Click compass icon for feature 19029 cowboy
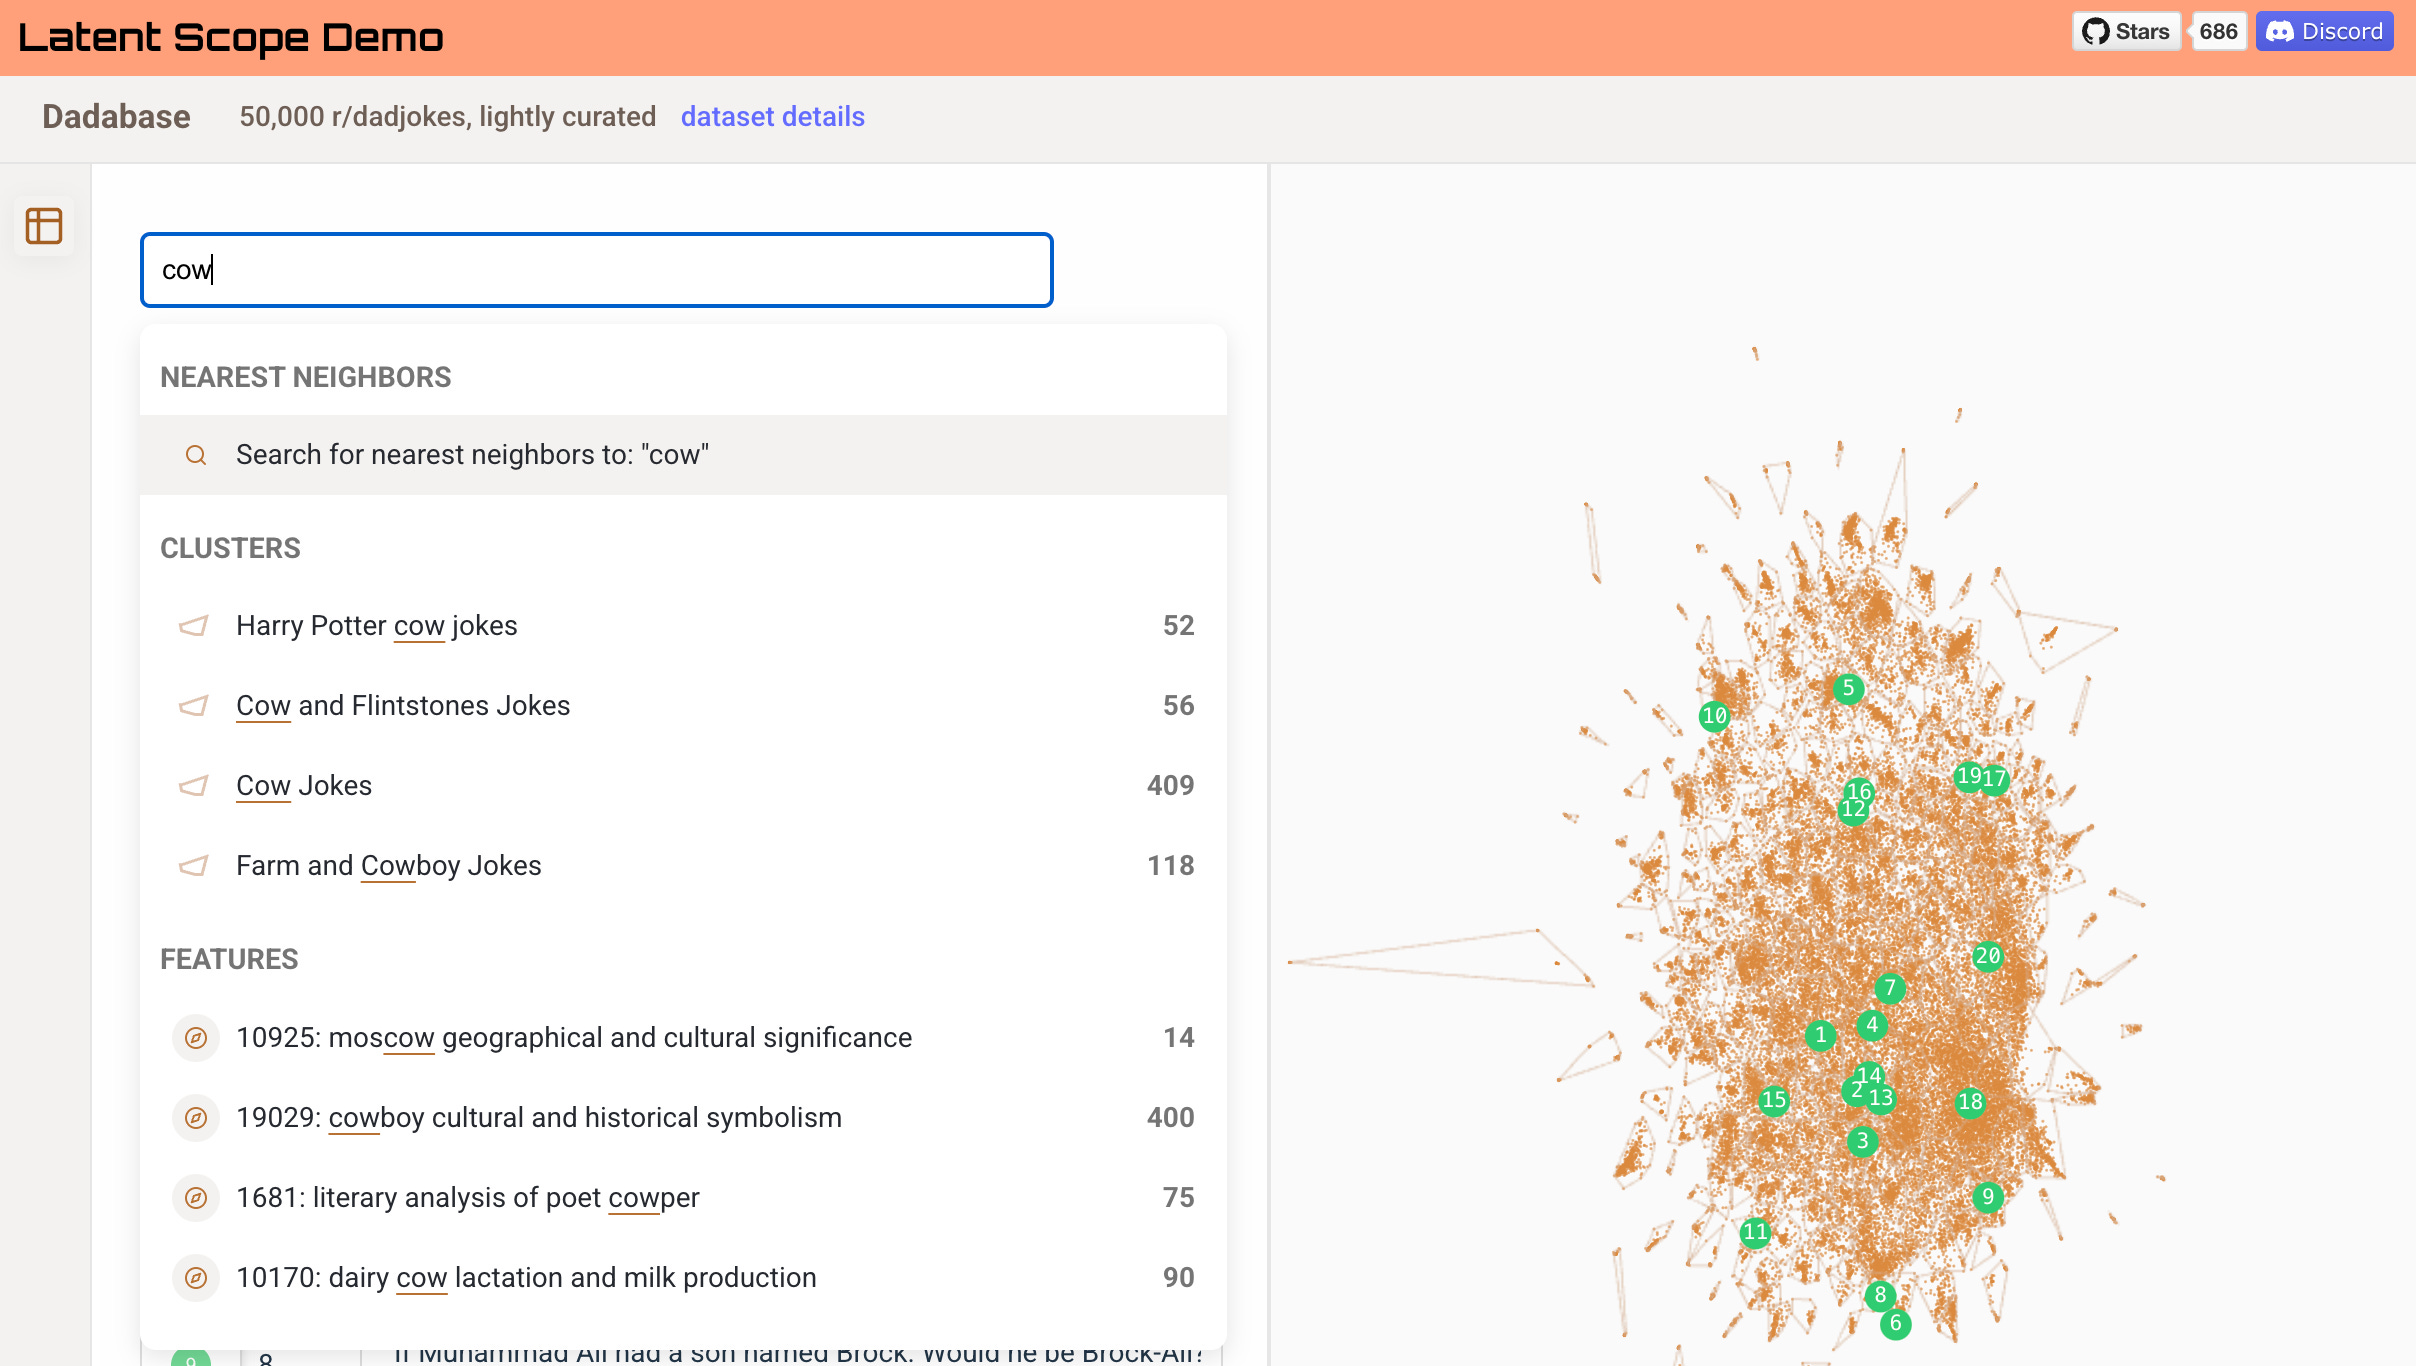Viewport: 2416px width, 1366px height. (196, 1118)
